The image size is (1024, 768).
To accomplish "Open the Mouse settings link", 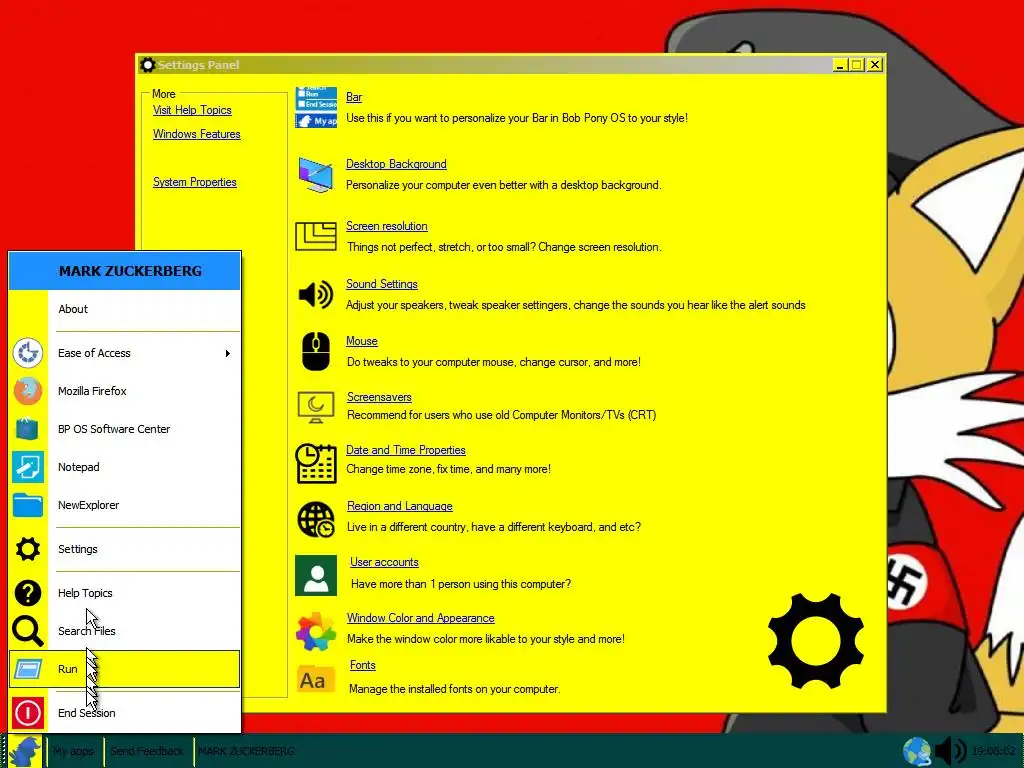I will pyautogui.click(x=362, y=341).
